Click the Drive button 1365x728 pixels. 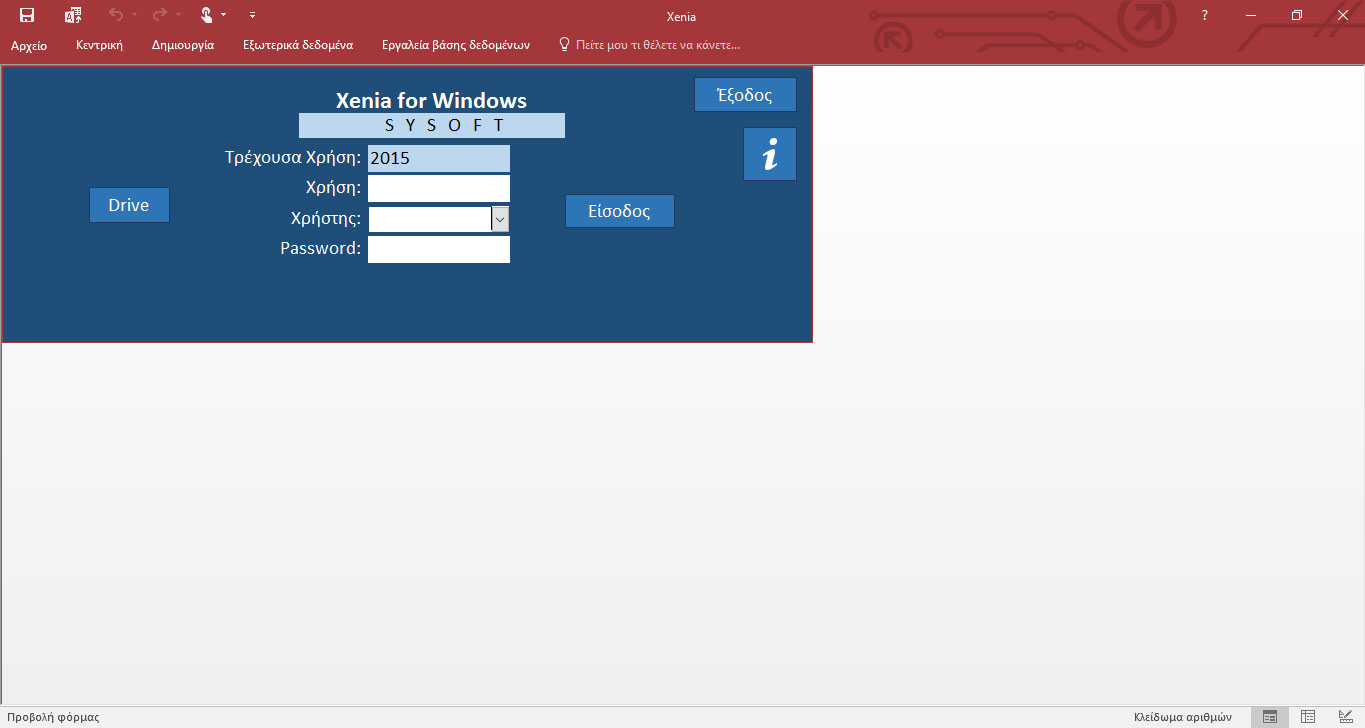(129, 205)
